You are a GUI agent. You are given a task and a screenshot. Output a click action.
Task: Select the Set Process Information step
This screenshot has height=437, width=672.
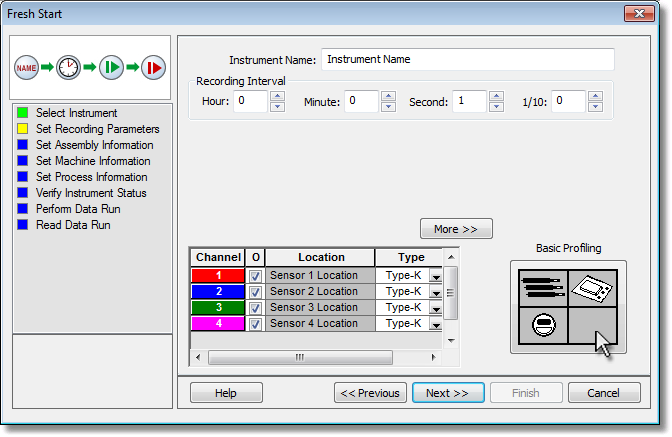(91, 177)
